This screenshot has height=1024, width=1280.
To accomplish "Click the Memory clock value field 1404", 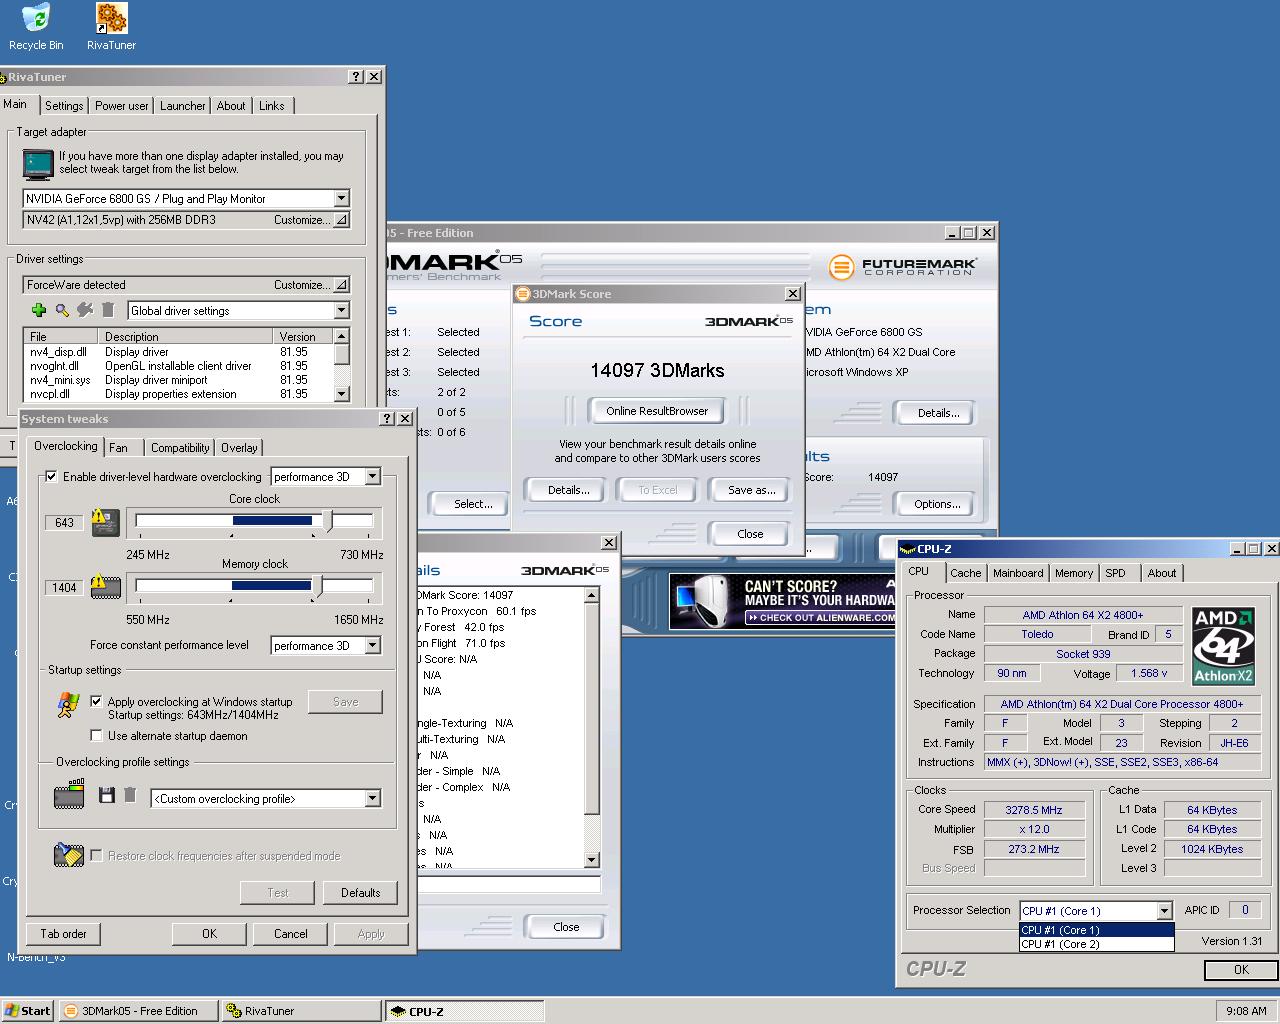I will [x=64, y=588].
